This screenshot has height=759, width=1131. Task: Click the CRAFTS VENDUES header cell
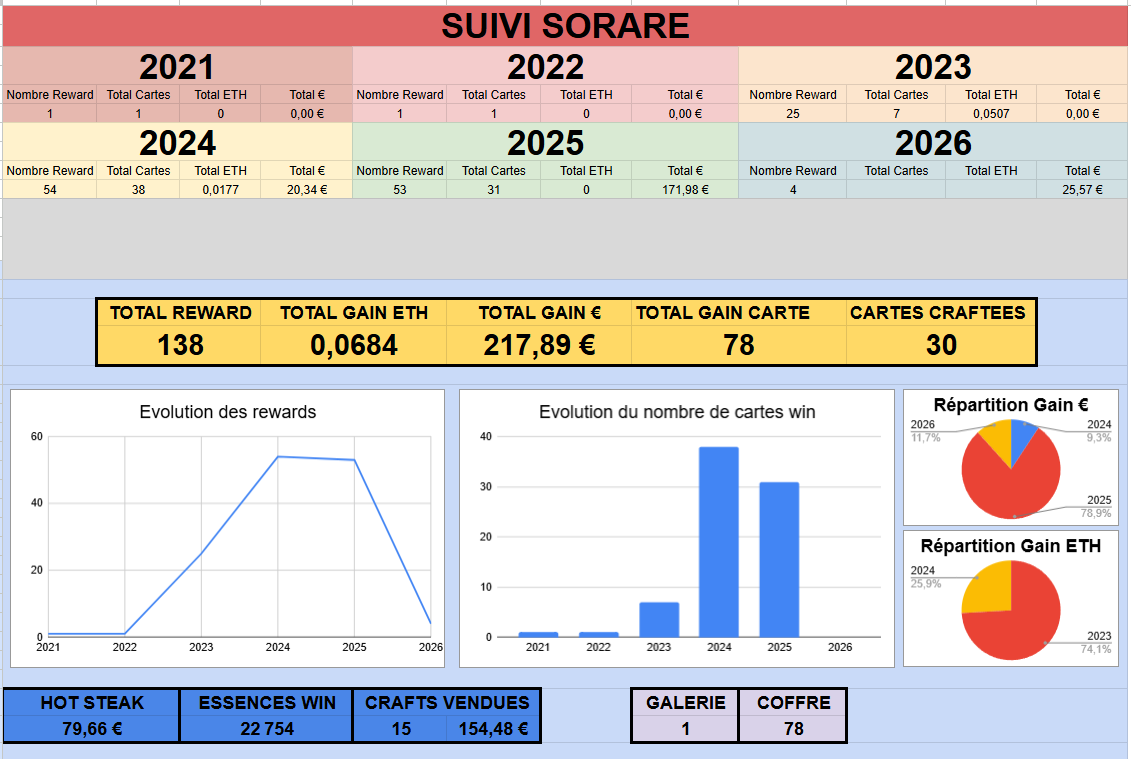447,703
